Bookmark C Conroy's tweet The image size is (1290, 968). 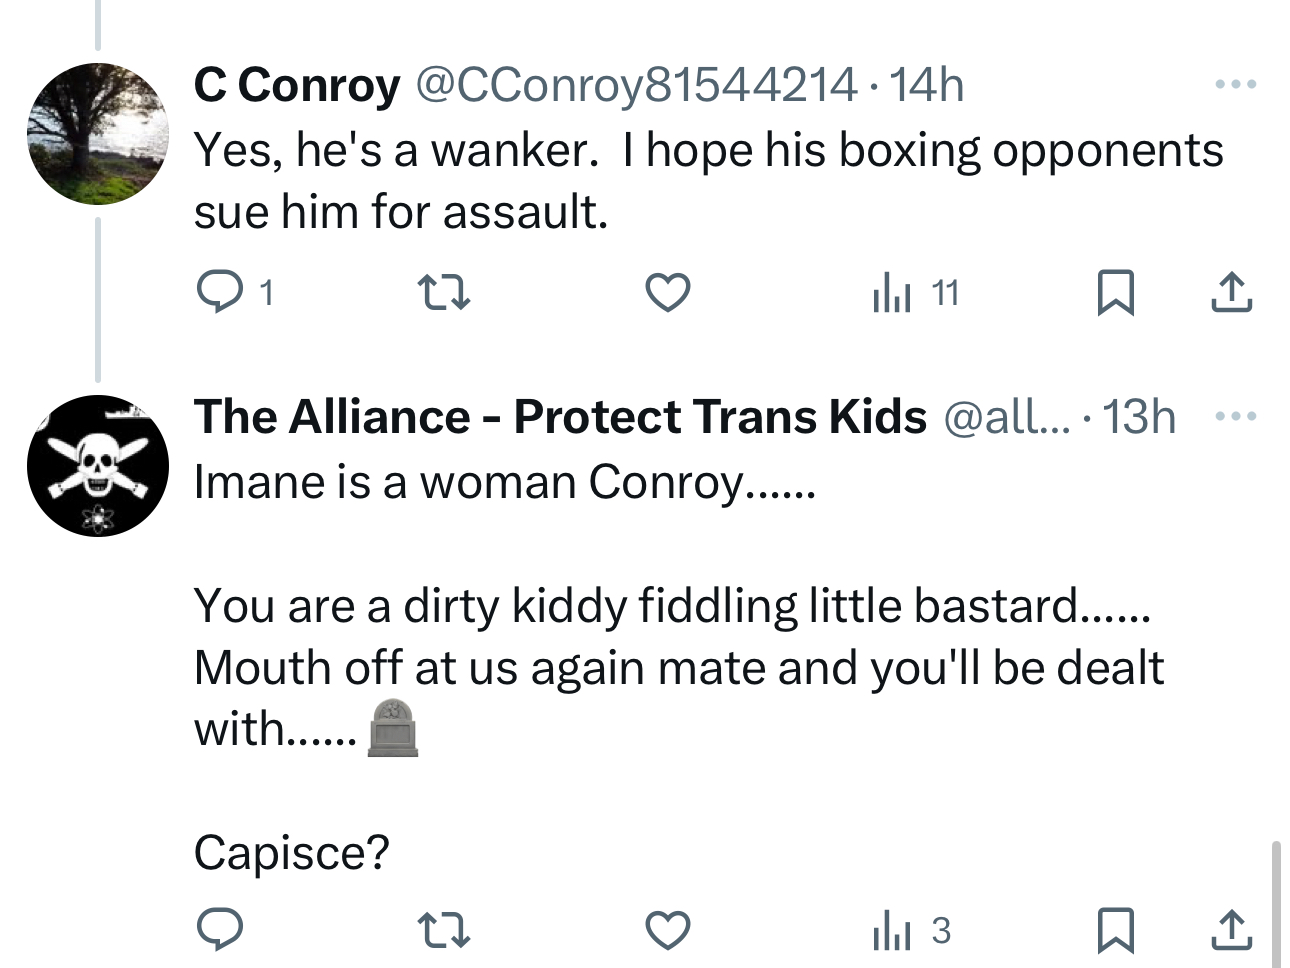click(x=1115, y=292)
